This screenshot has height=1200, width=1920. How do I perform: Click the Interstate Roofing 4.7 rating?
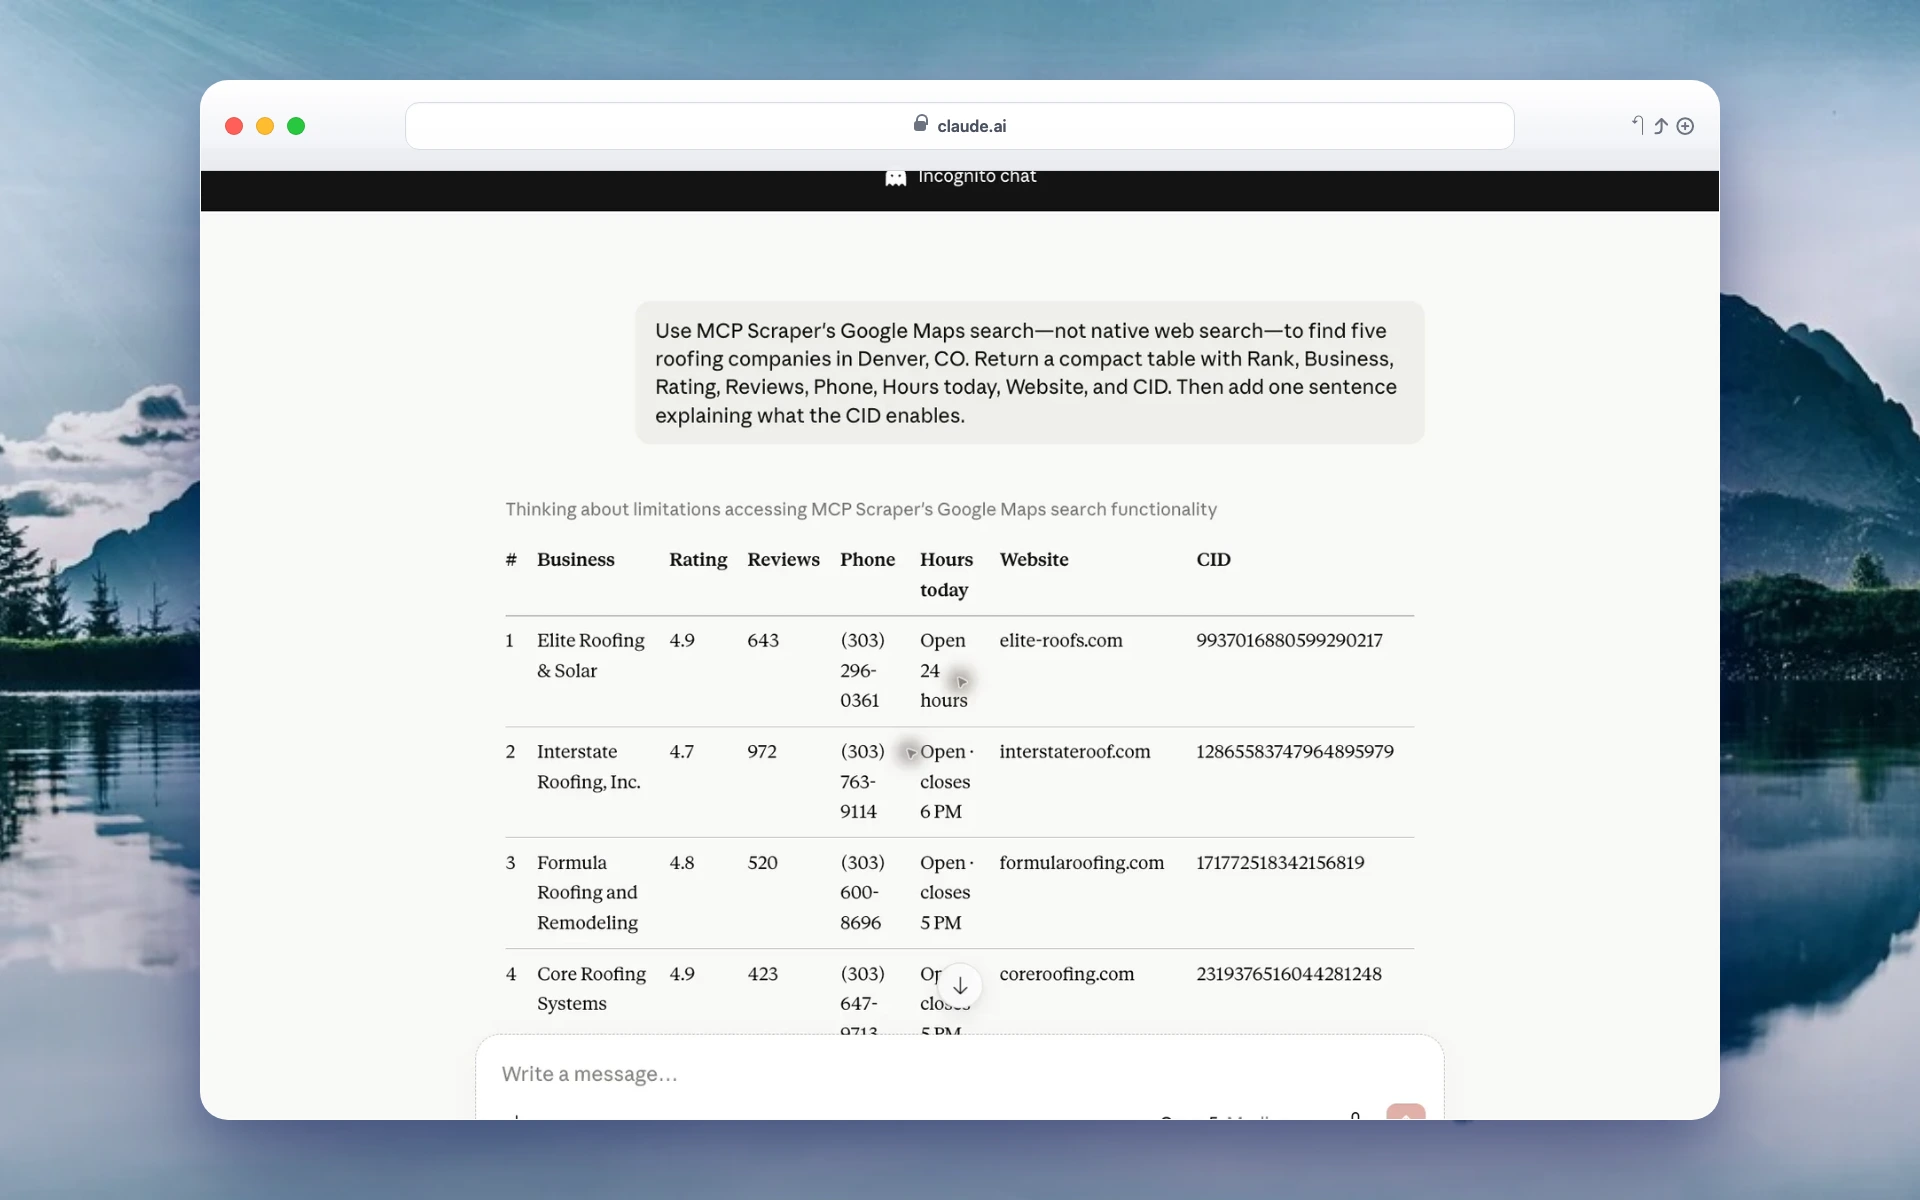tap(681, 751)
